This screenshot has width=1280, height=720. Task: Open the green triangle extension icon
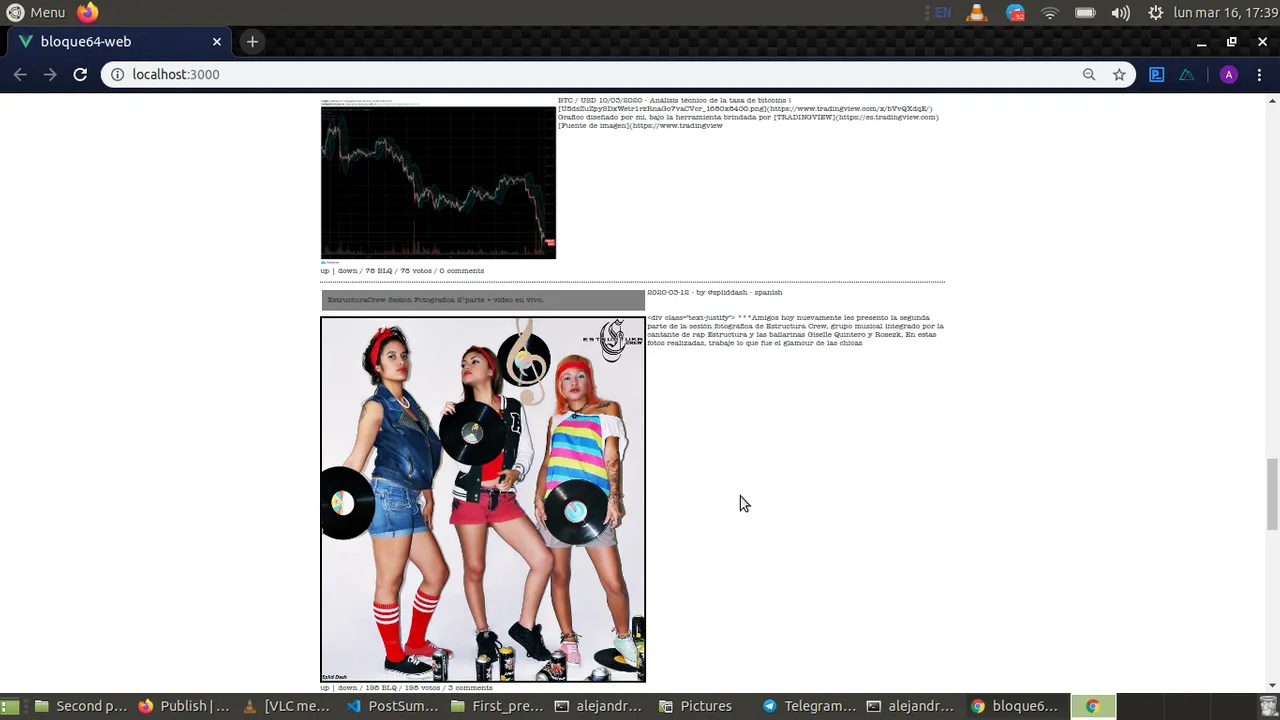pos(1187,74)
